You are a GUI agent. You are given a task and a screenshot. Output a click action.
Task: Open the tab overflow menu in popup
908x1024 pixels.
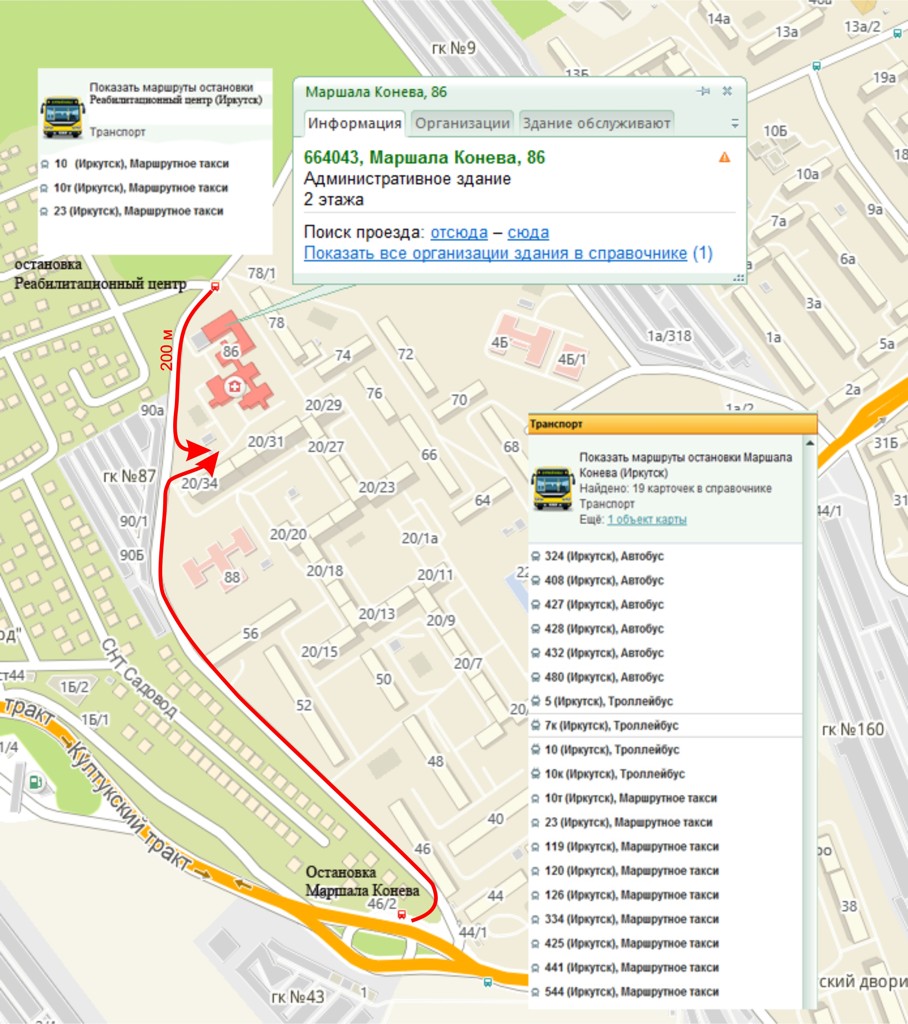(x=735, y=124)
